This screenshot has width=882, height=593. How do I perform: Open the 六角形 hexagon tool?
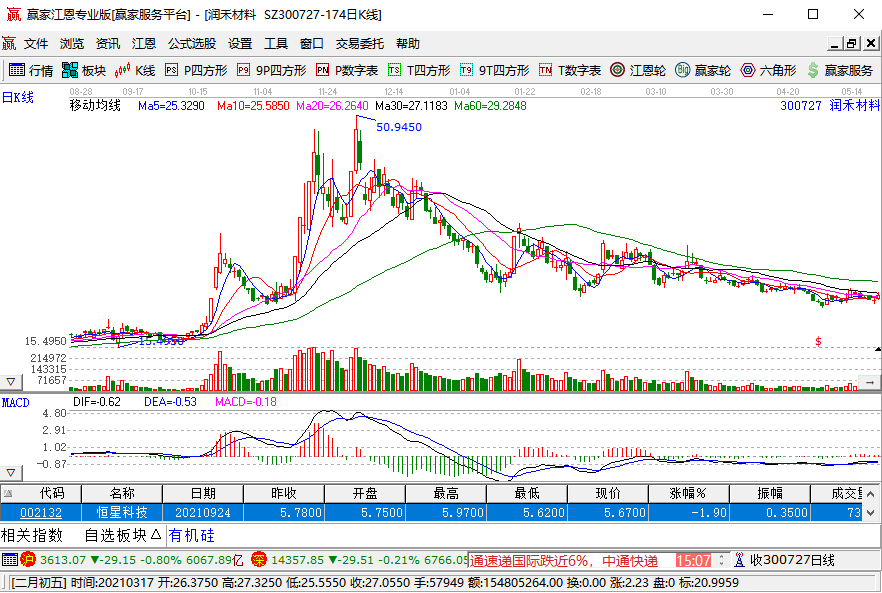click(x=768, y=70)
